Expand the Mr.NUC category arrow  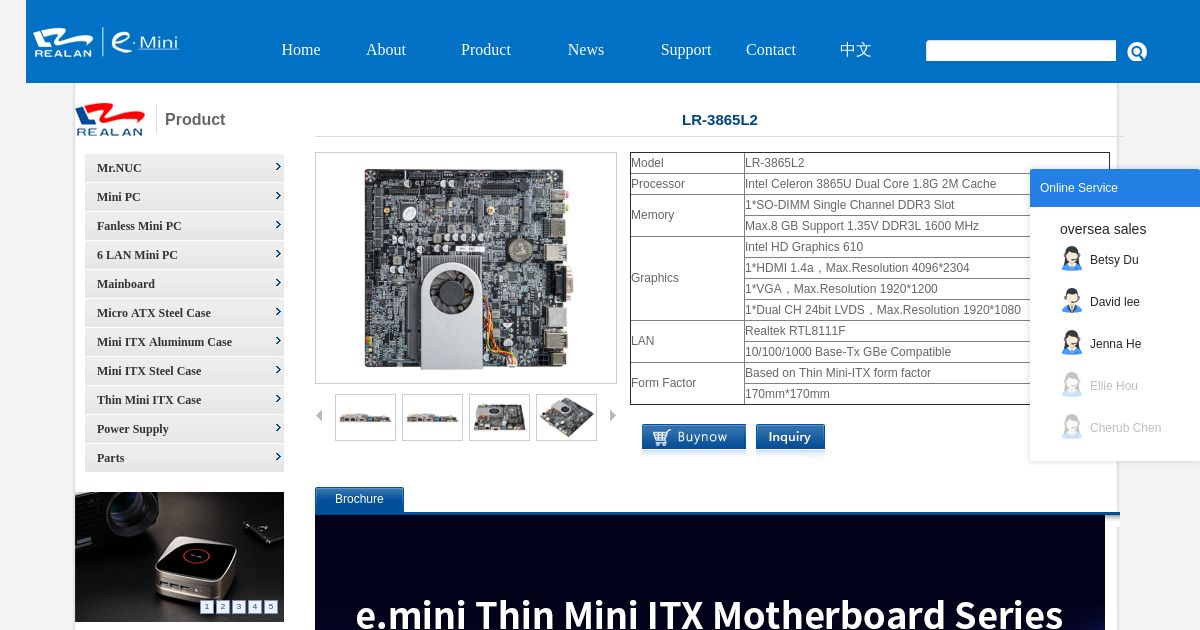point(278,167)
